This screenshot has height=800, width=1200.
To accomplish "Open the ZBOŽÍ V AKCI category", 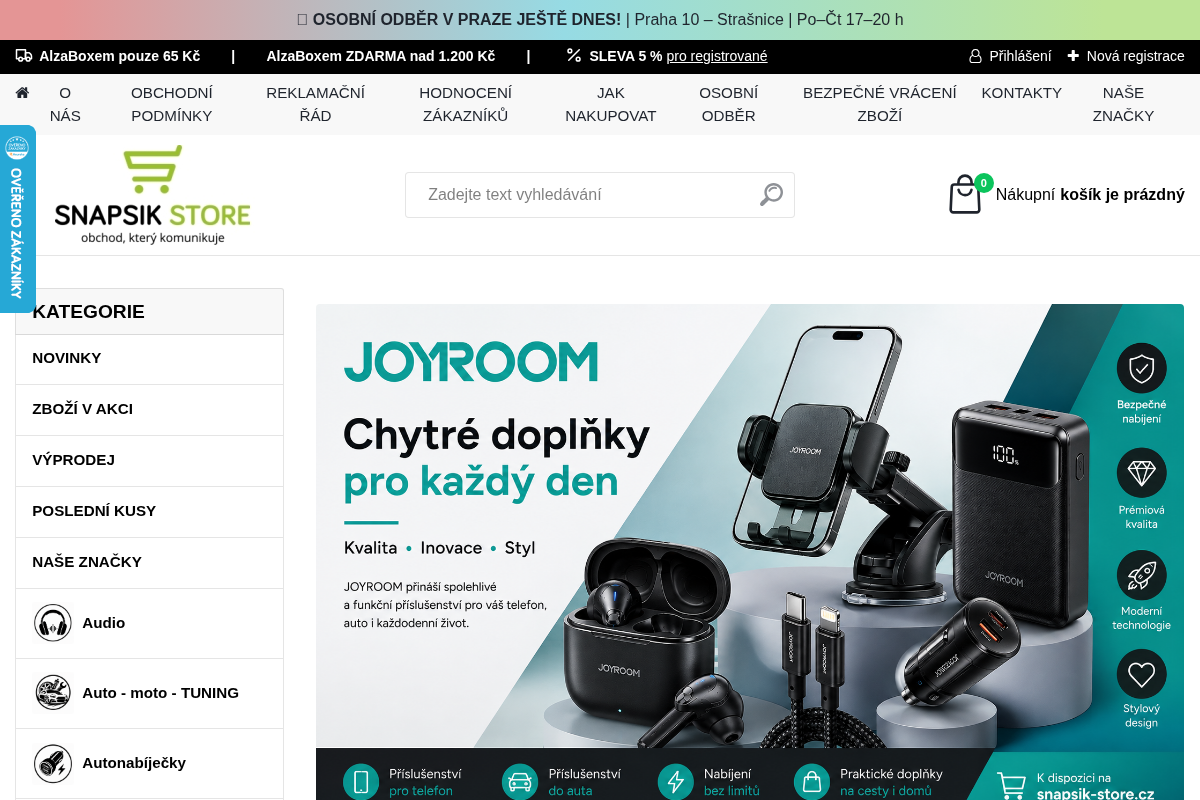I will [150, 409].
